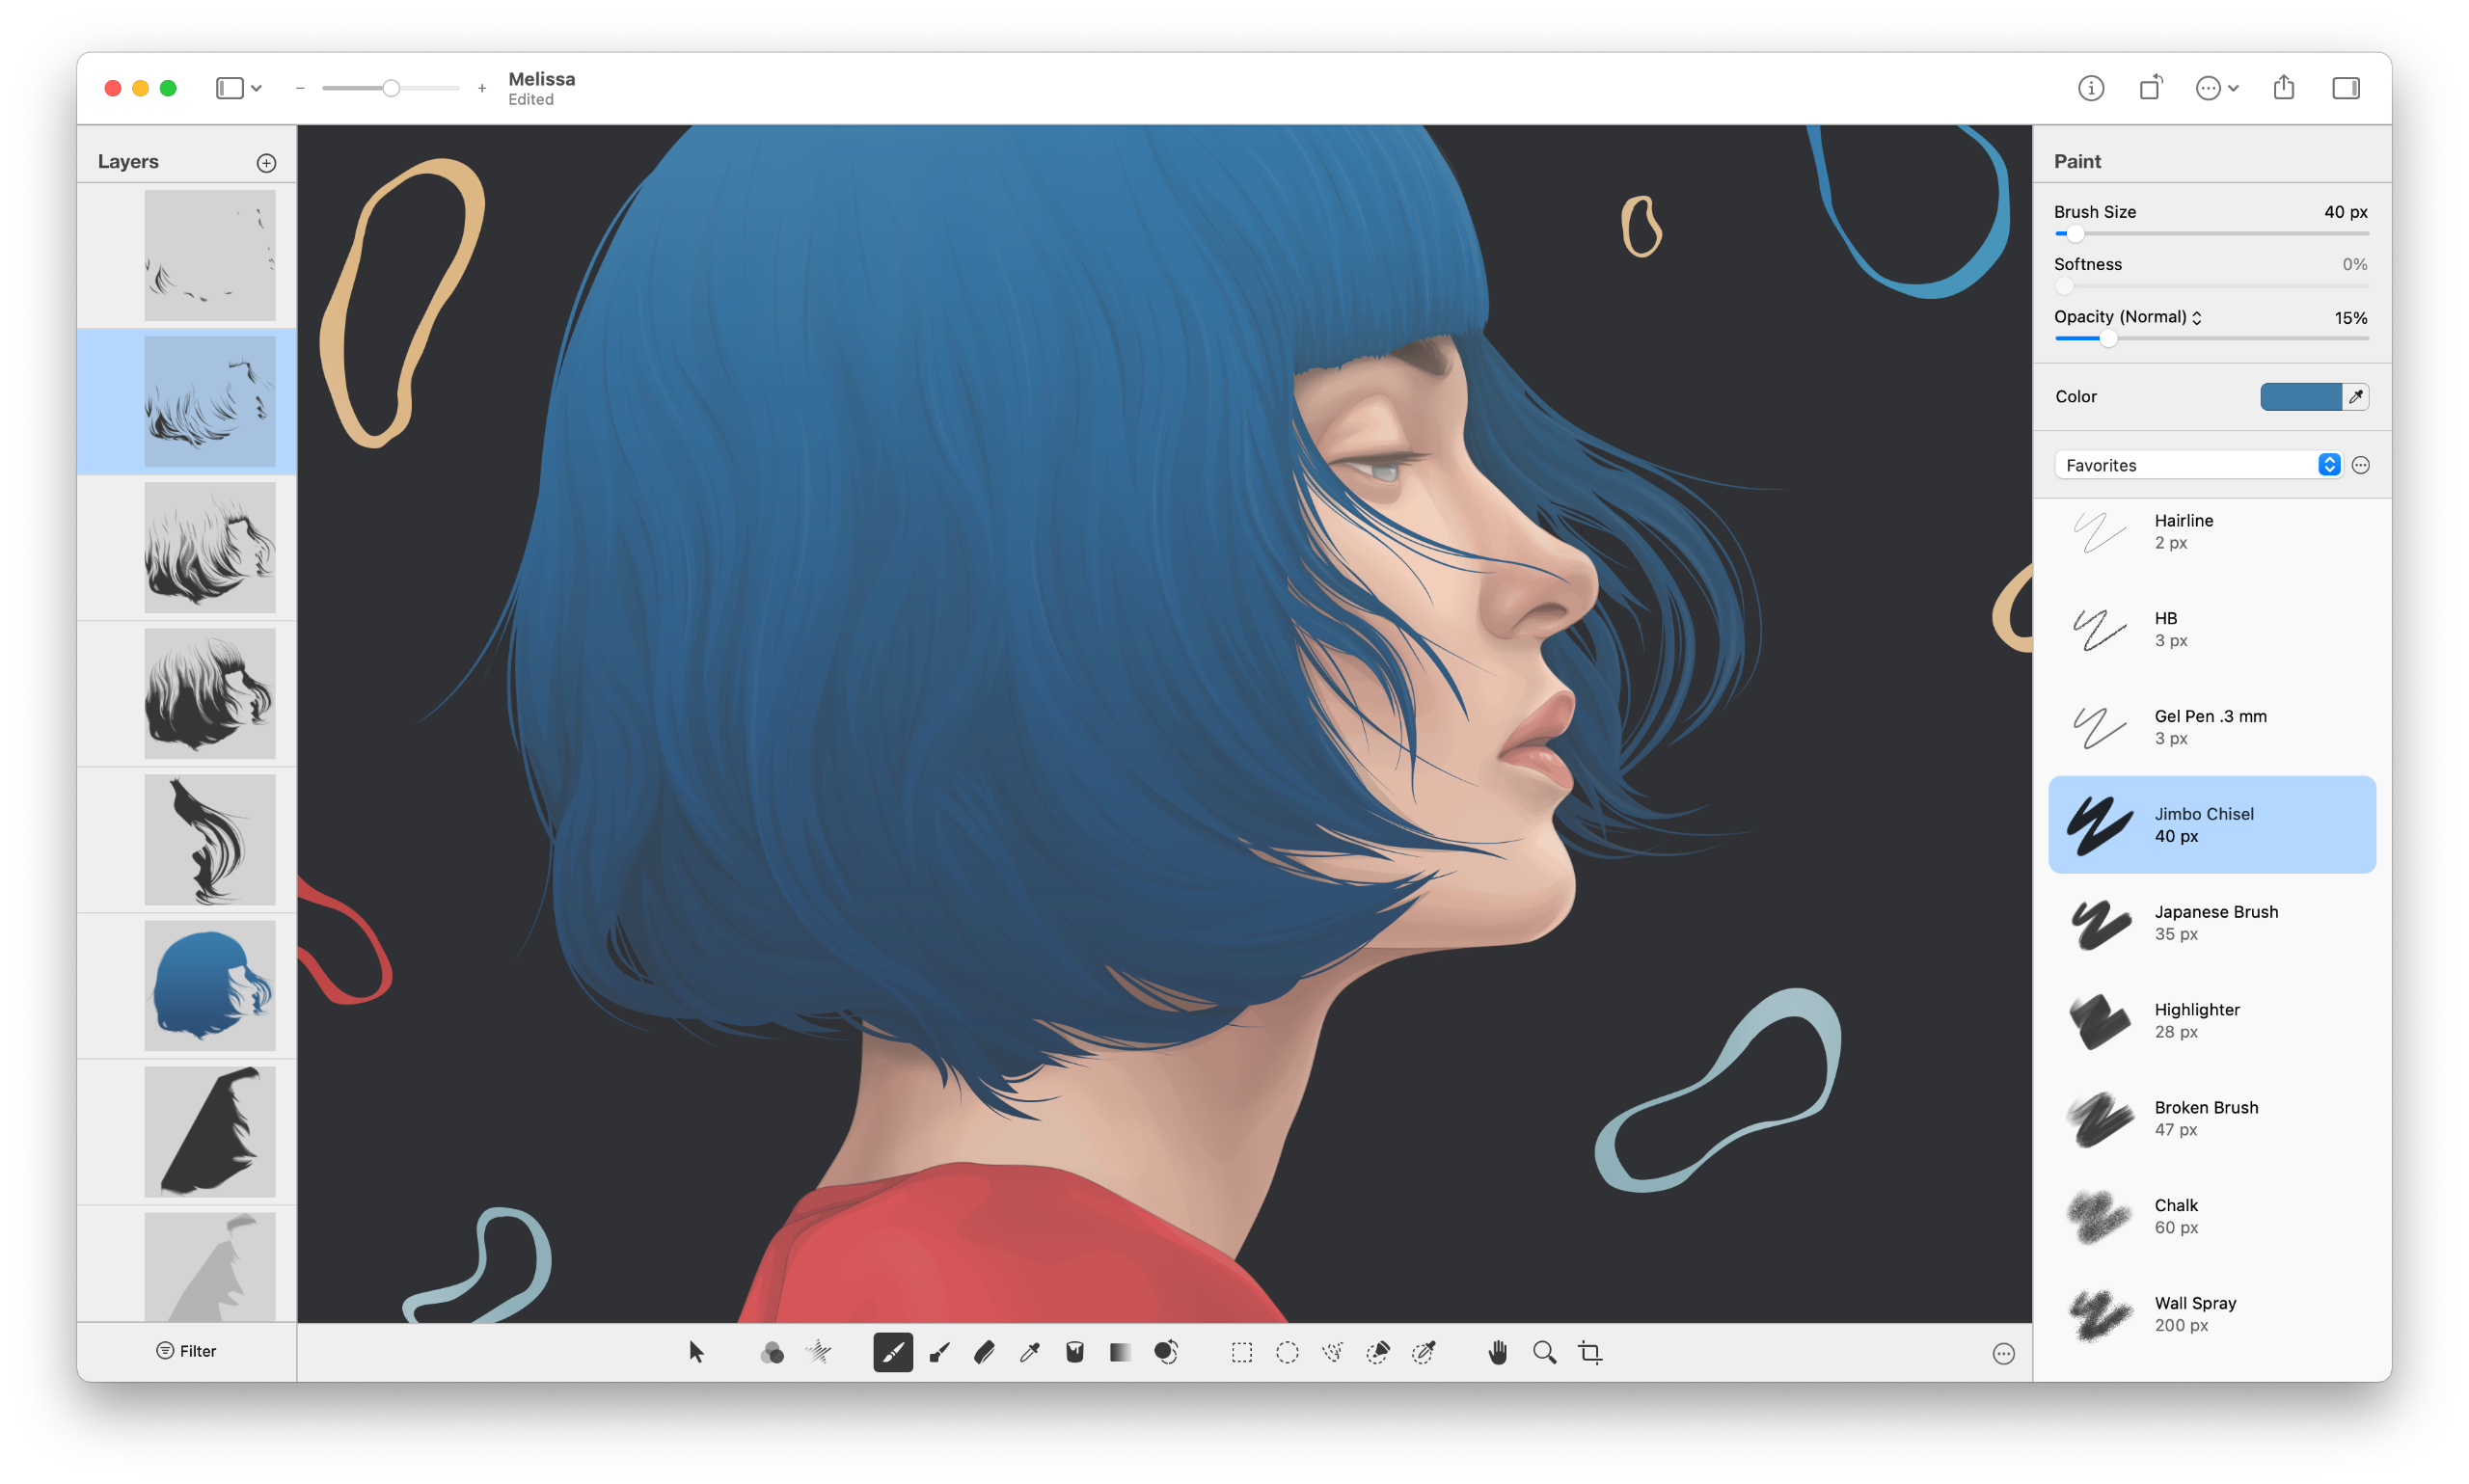Select the Hand navigation tool
Screen dimensions: 2469x1484
point(1490,1354)
